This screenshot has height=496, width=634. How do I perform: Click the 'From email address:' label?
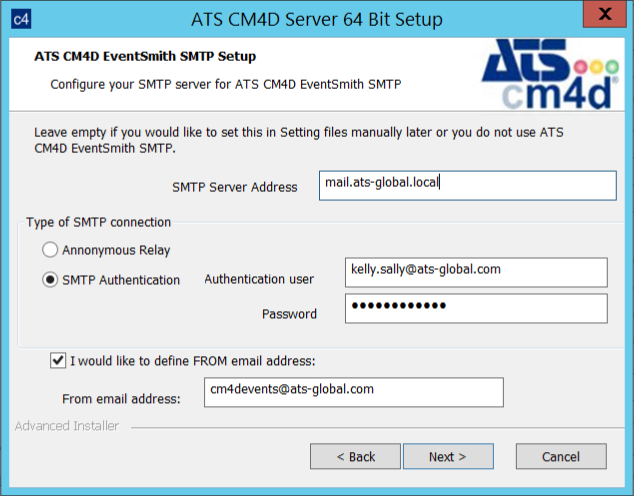click(121, 399)
